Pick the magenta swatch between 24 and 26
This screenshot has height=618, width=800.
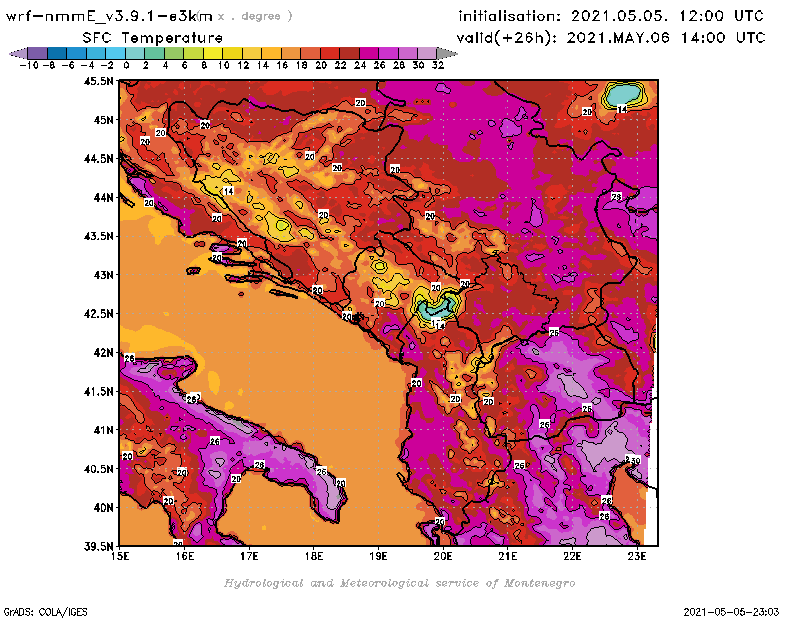tap(368, 53)
